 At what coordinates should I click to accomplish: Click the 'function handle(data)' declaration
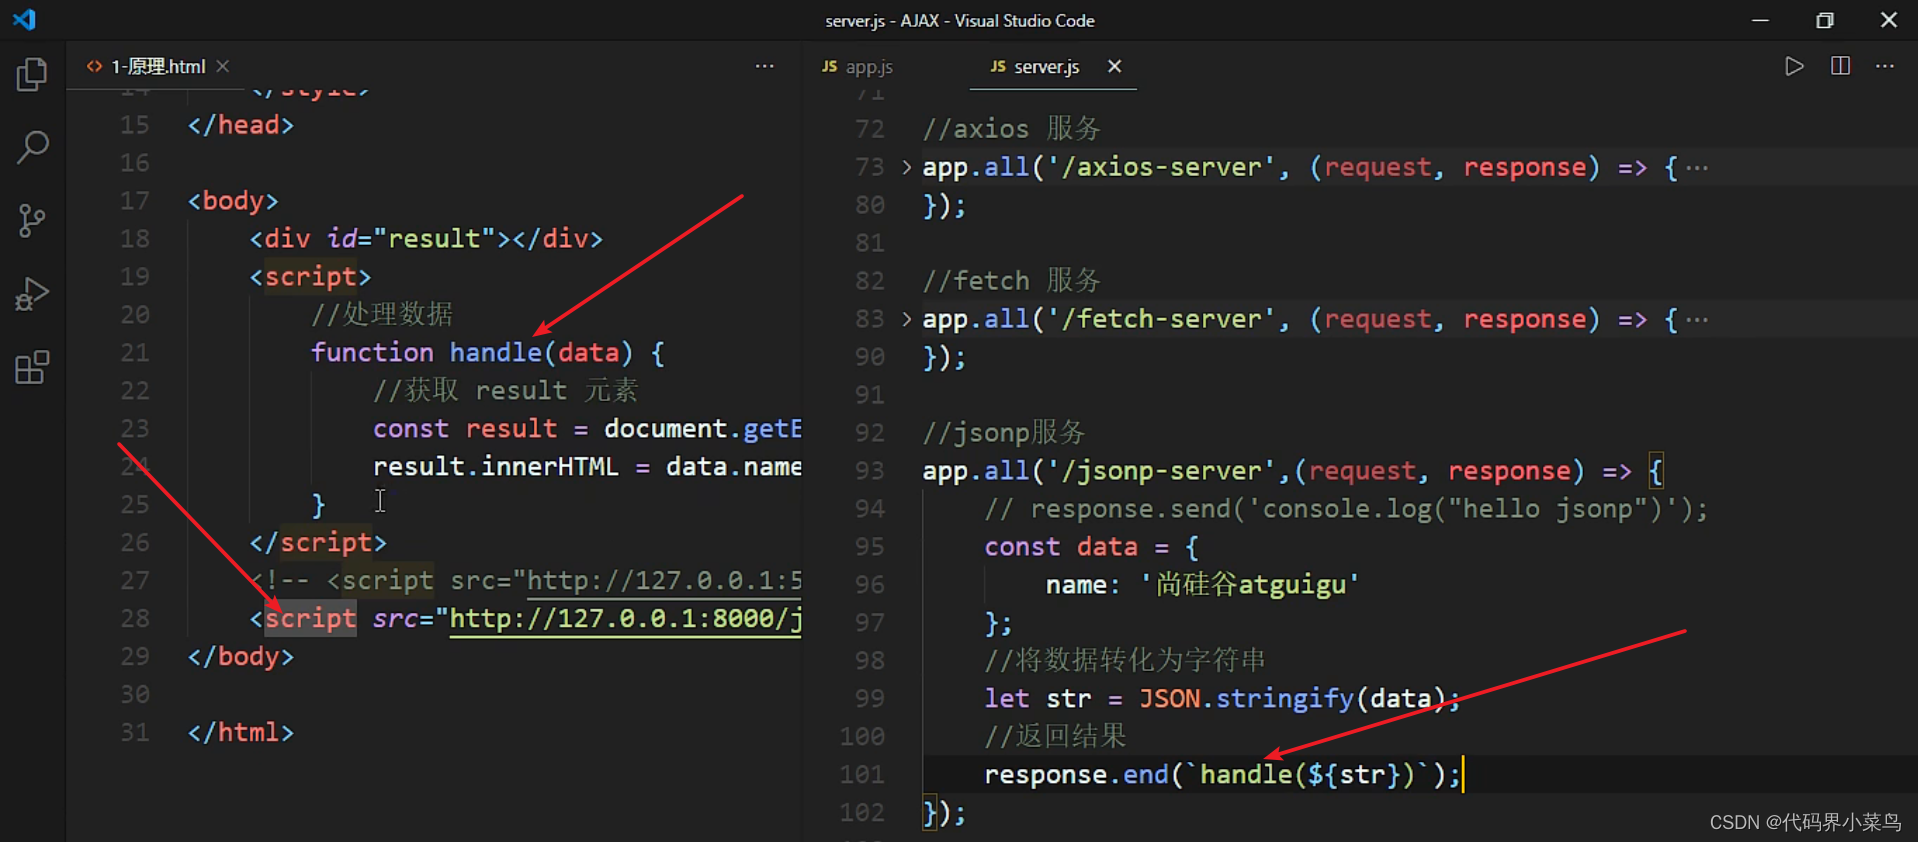pyautogui.click(x=471, y=353)
